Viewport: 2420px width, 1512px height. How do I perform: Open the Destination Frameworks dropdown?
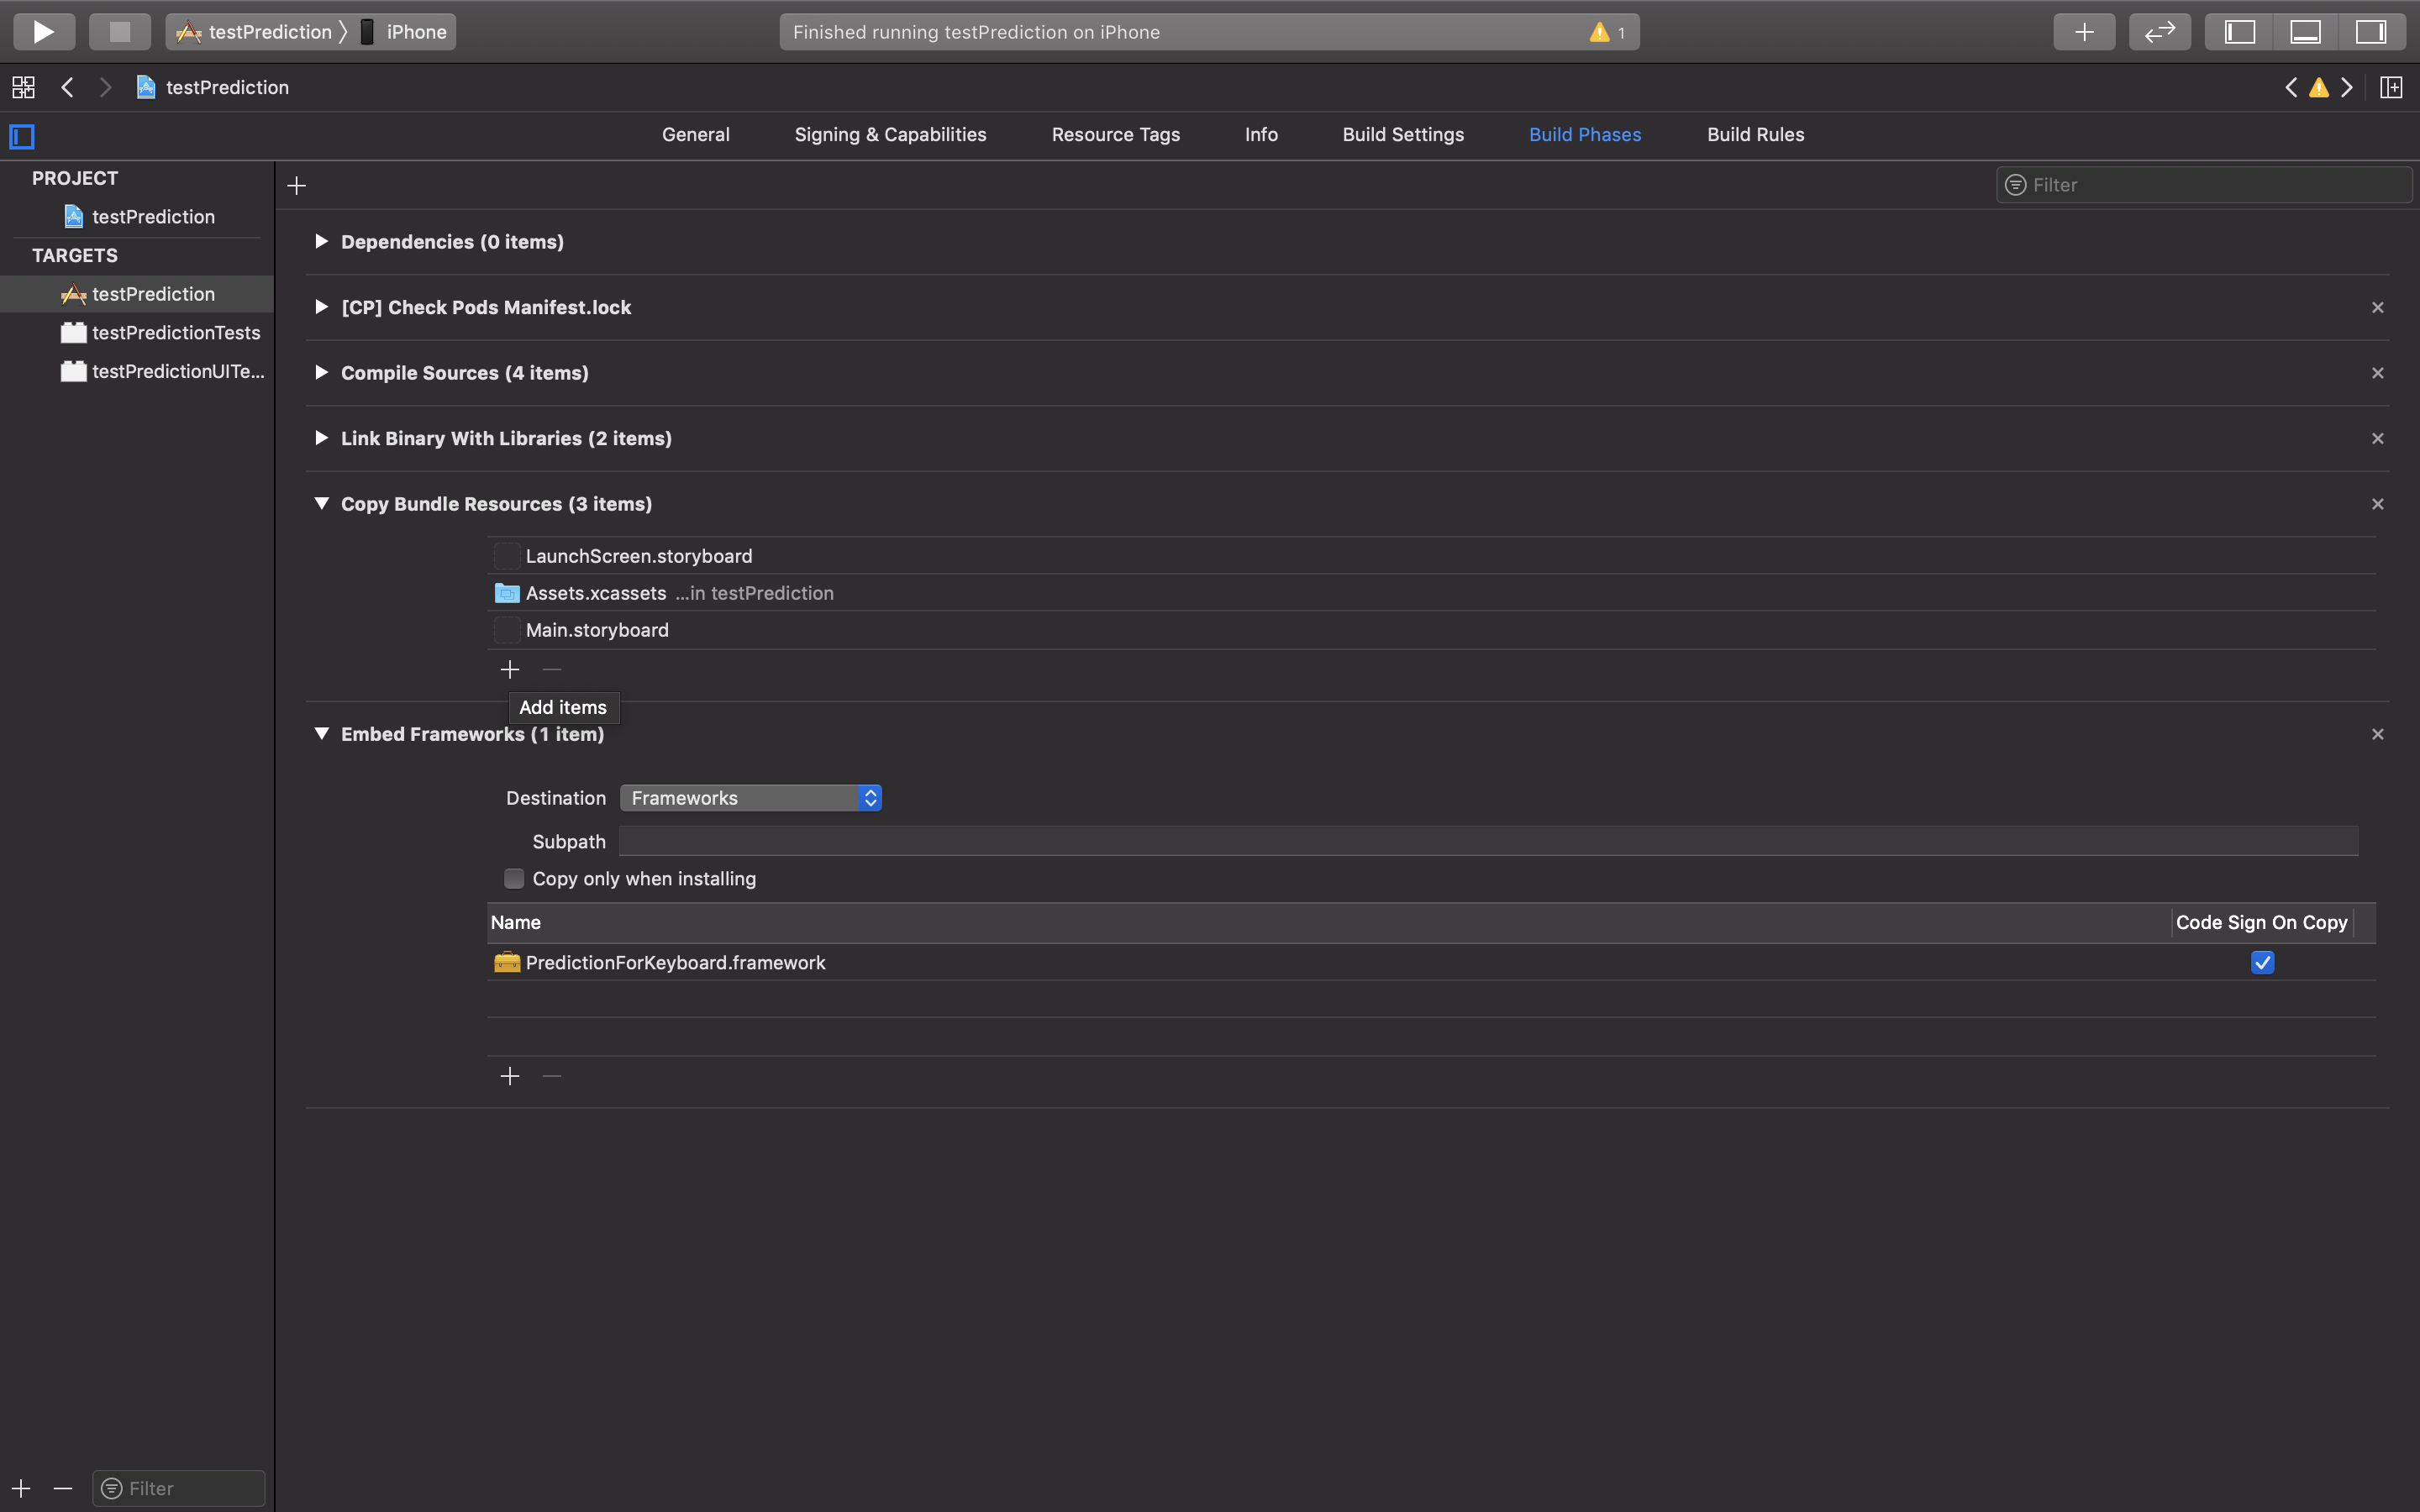751,798
